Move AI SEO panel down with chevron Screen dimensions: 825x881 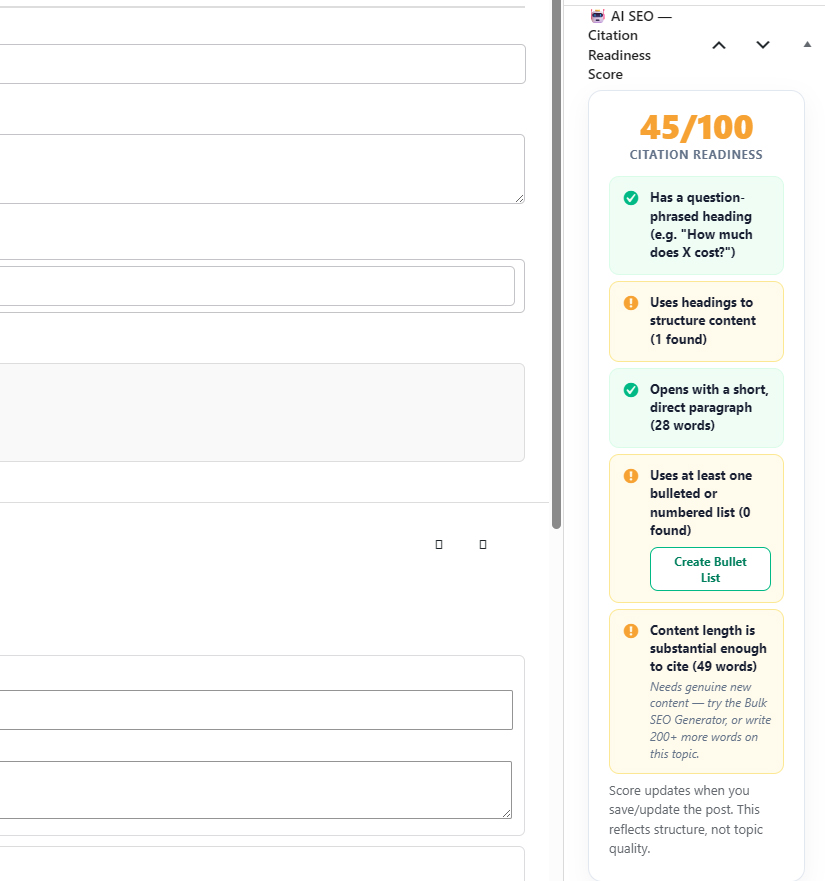pyautogui.click(x=763, y=45)
